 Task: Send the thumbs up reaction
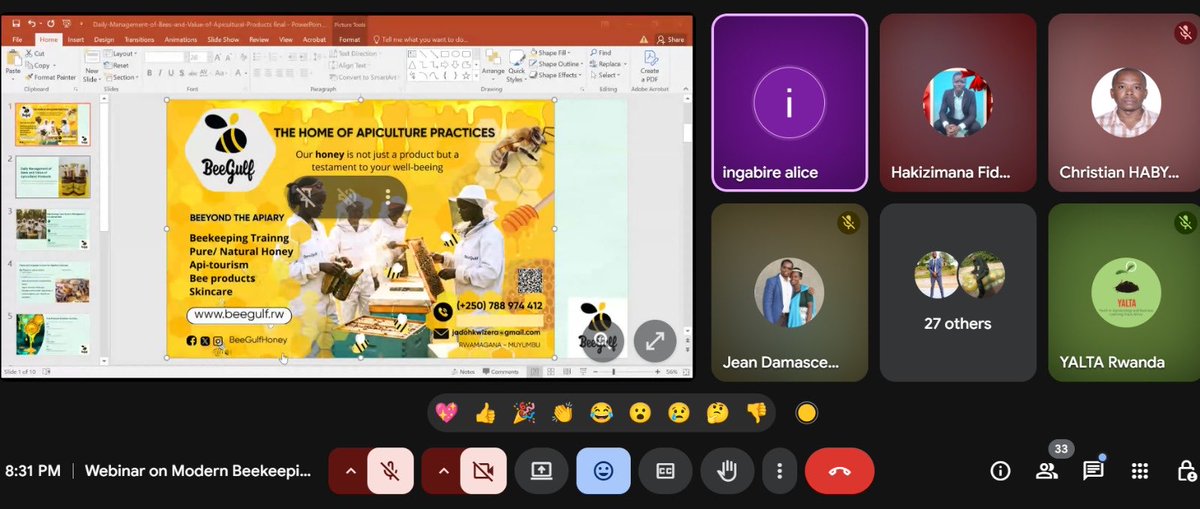pos(485,412)
